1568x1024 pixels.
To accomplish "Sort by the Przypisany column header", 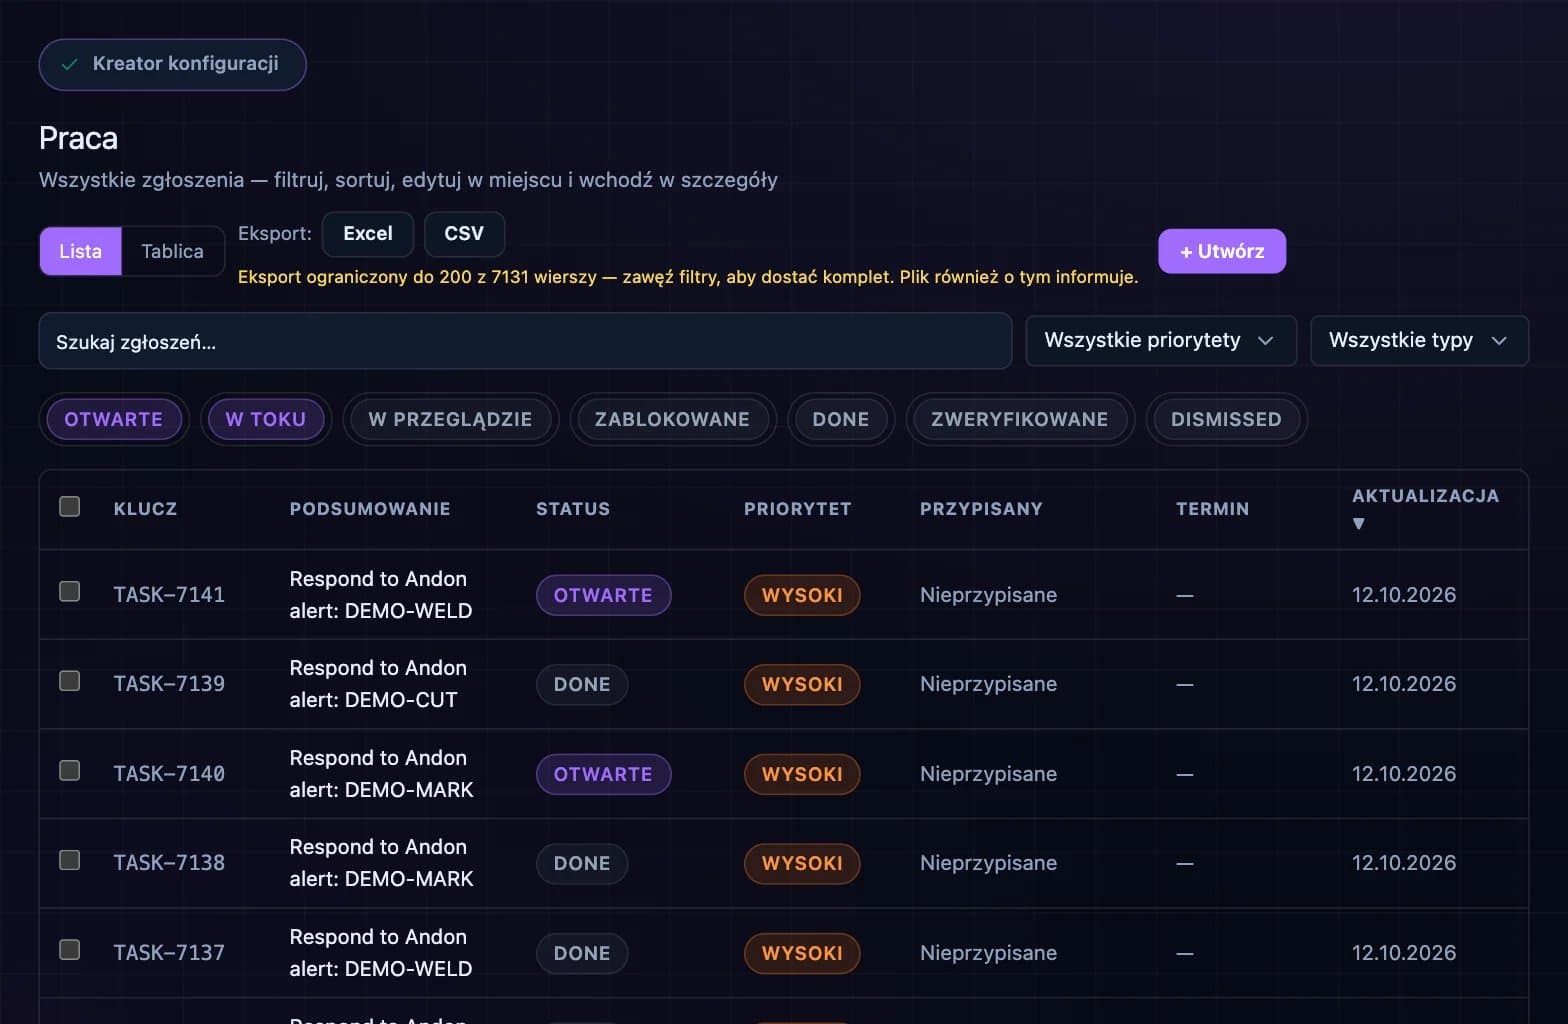I will tap(981, 509).
